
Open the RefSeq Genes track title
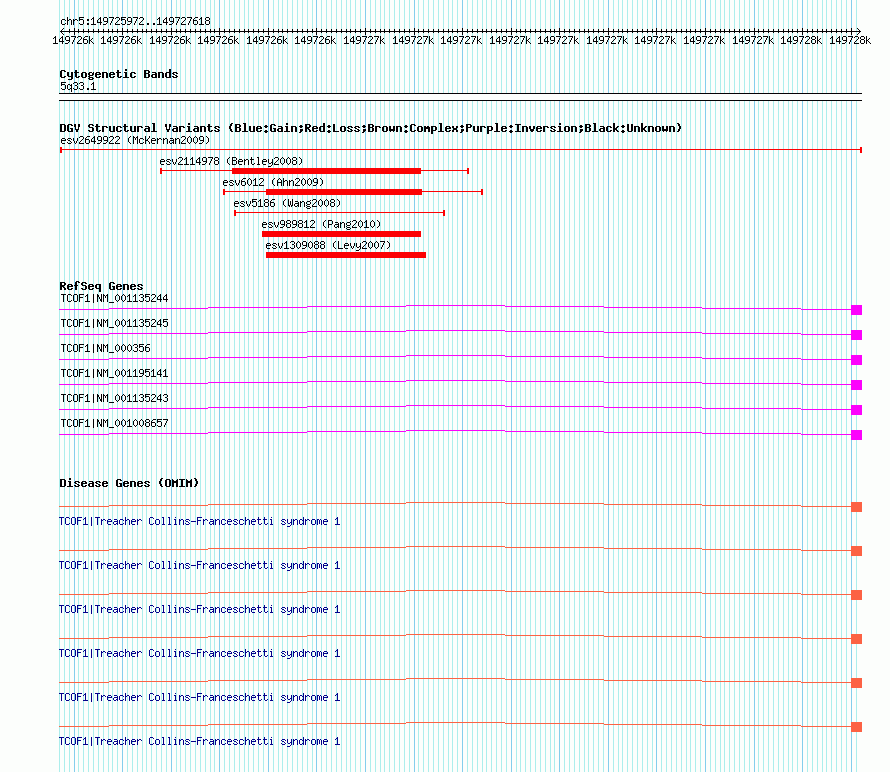click(x=101, y=286)
